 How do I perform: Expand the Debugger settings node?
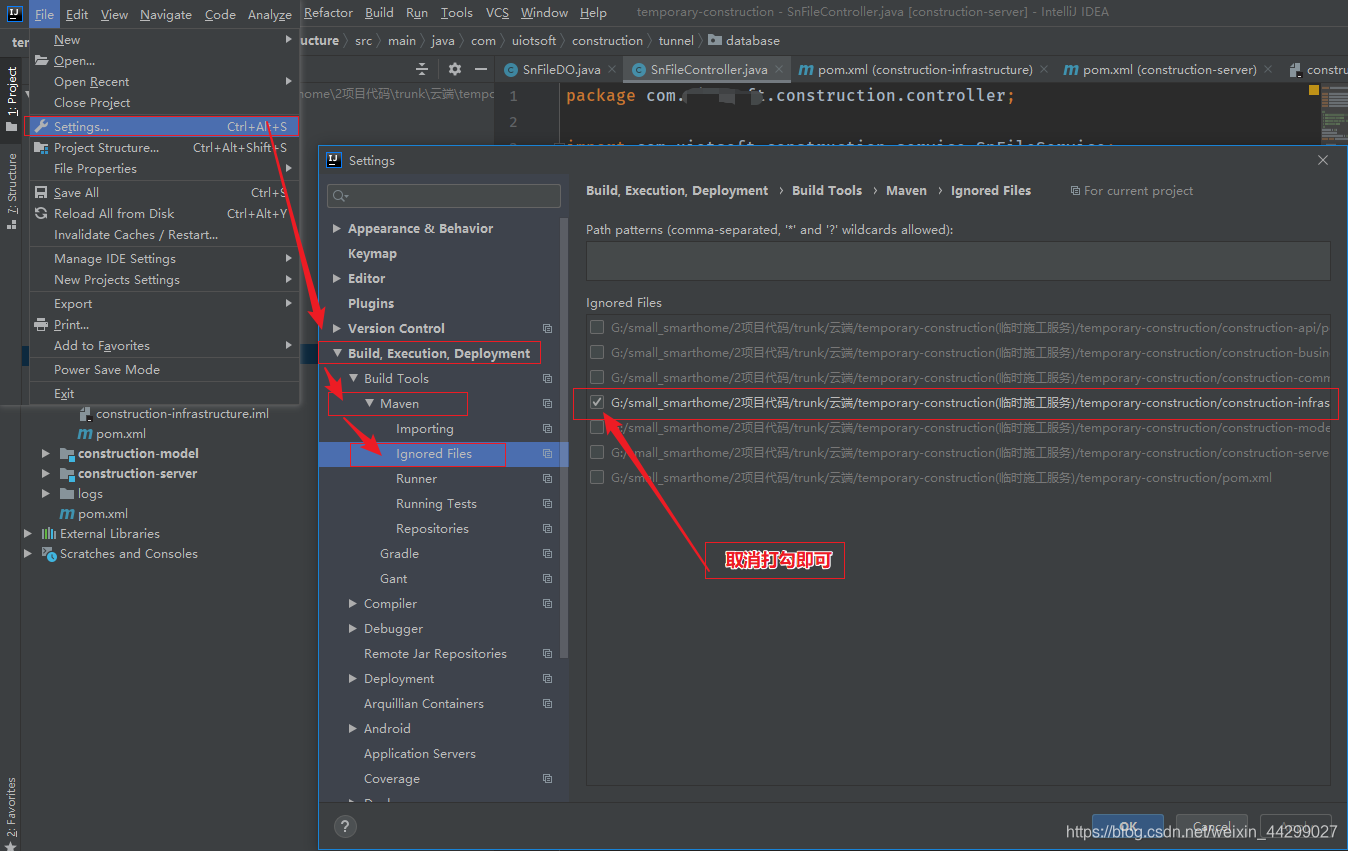[x=353, y=628]
